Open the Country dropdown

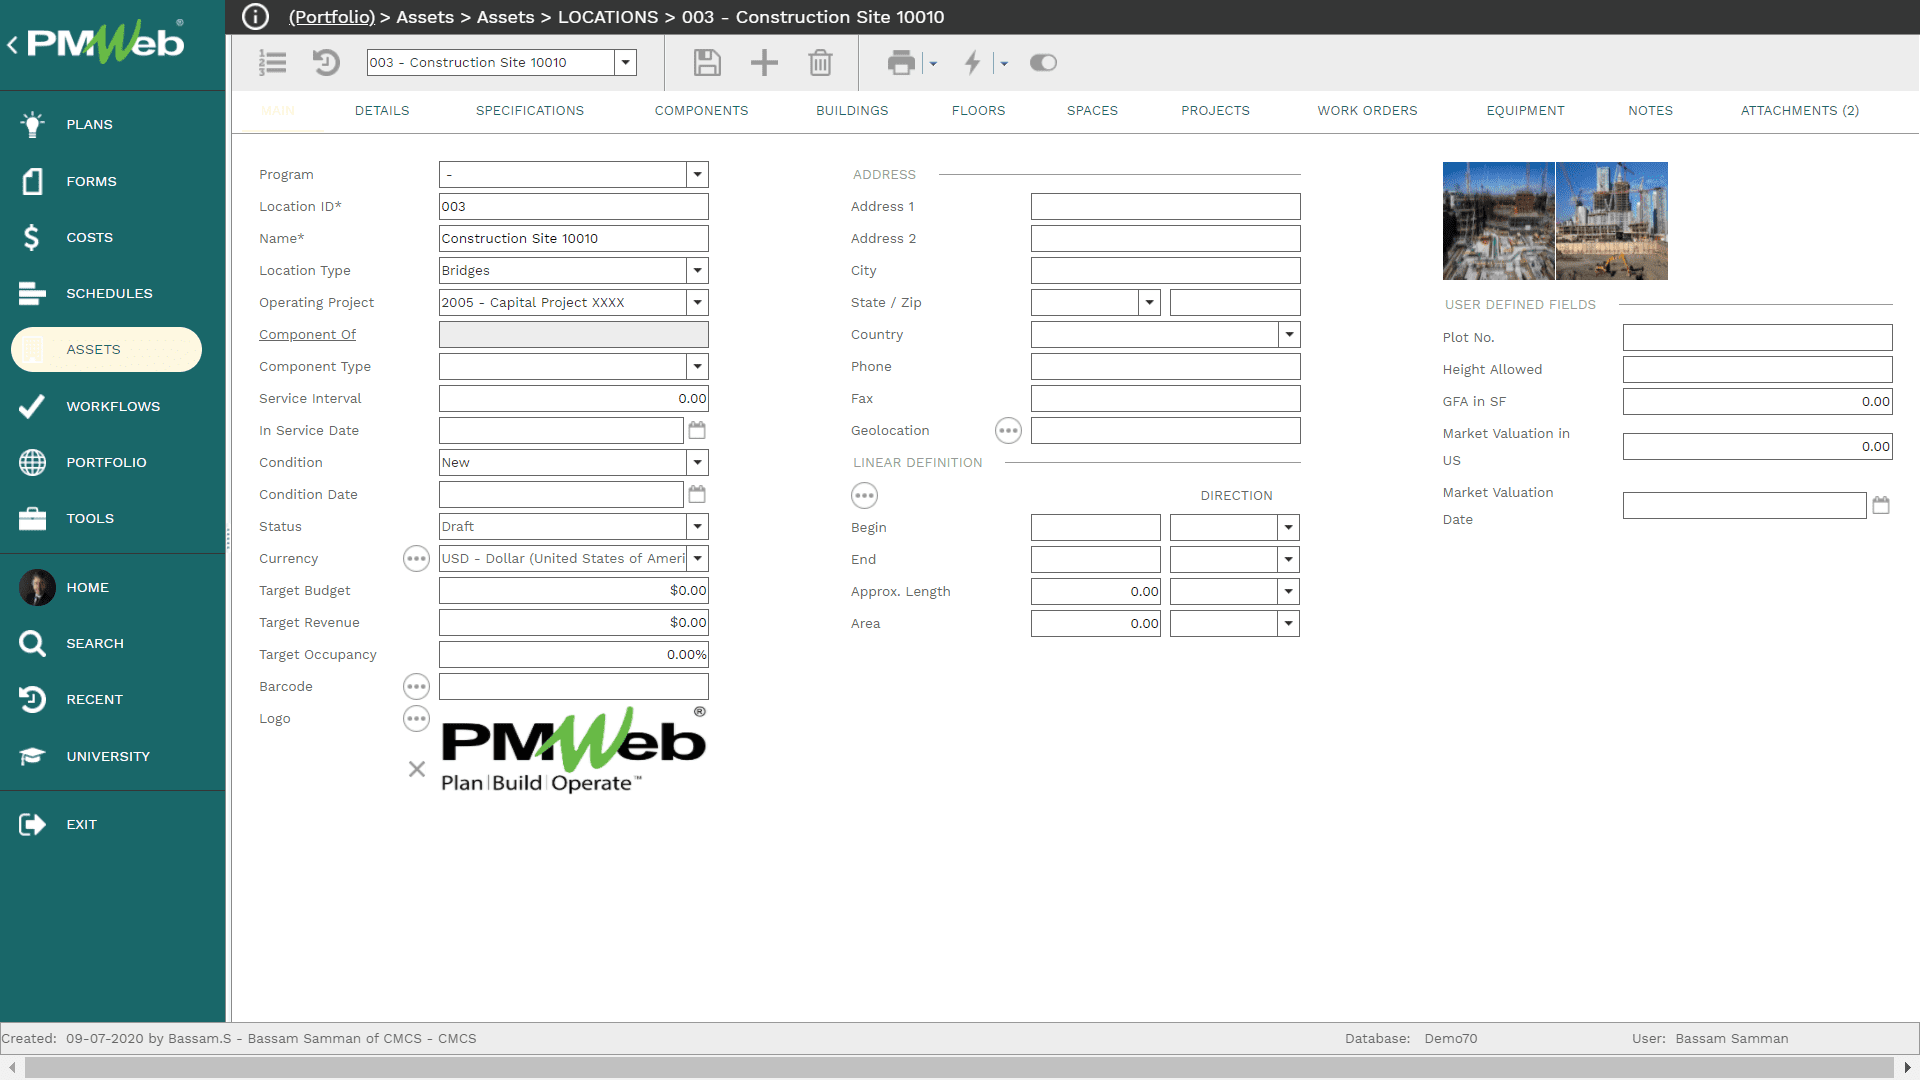pyautogui.click(x=1289, y=335)
